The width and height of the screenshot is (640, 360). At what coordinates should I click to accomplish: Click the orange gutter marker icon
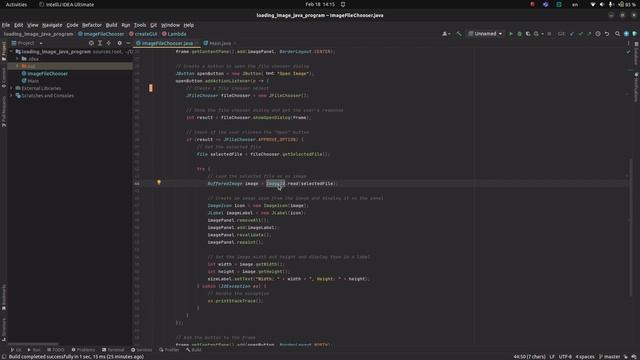151,88
